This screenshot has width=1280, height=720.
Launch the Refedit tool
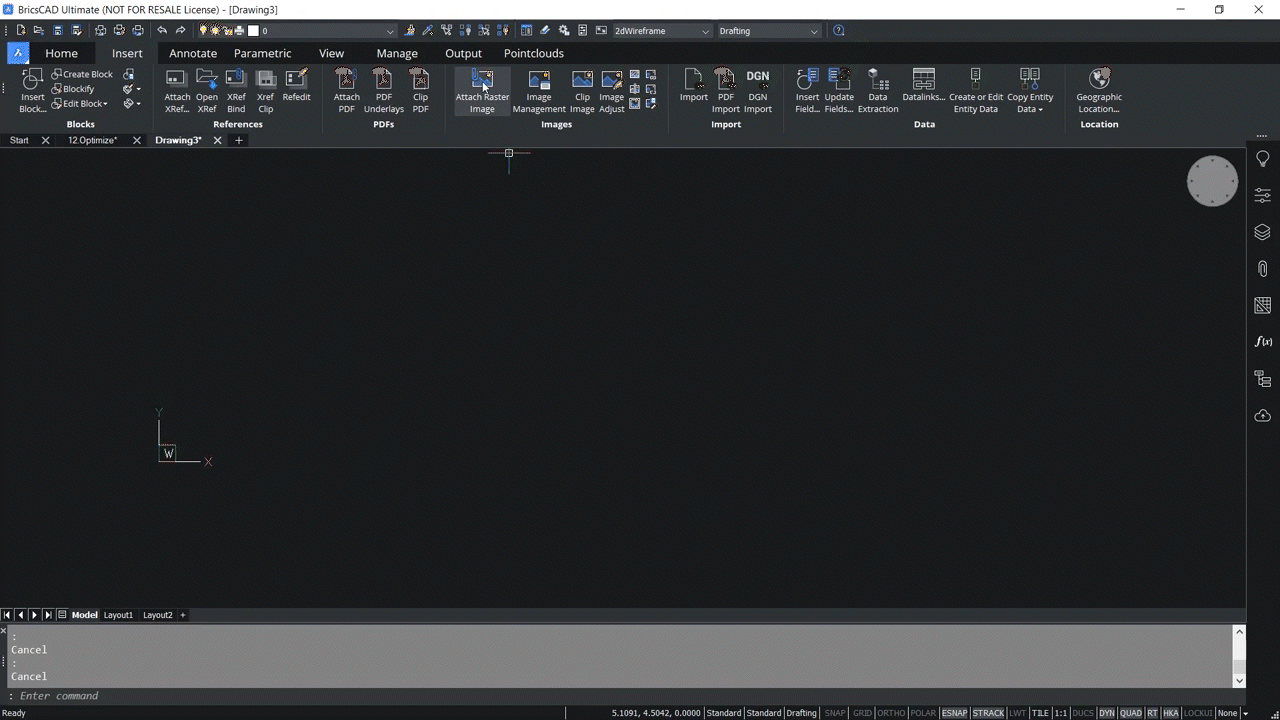click(x=296, y=85)
